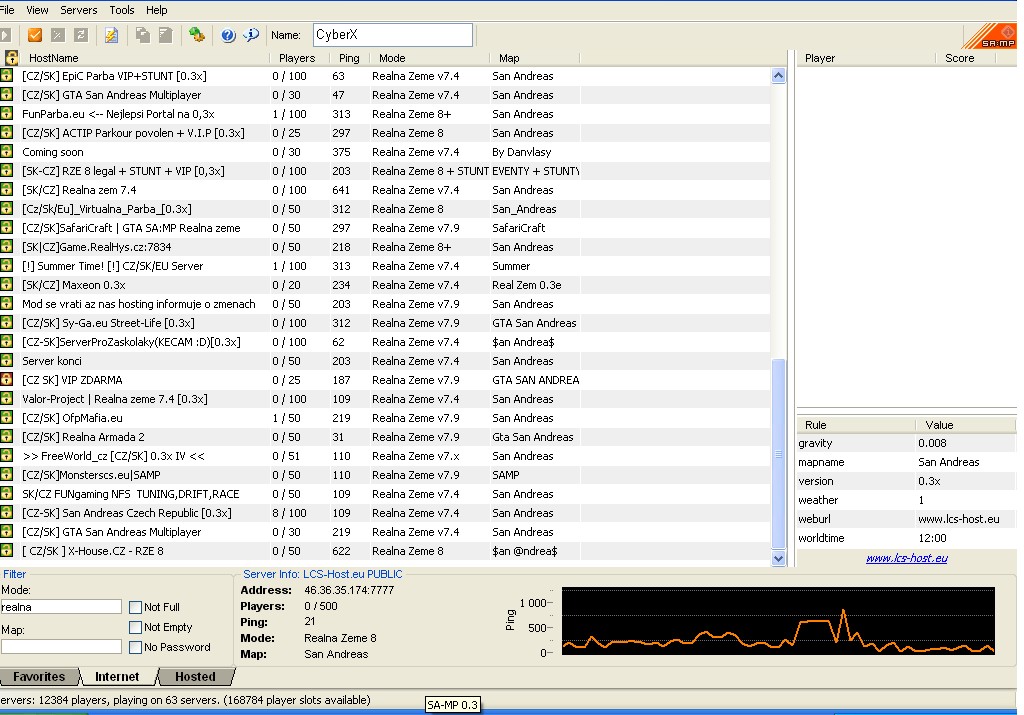
Task: Open the Servers menu
Action: click(x=78, y=10)
